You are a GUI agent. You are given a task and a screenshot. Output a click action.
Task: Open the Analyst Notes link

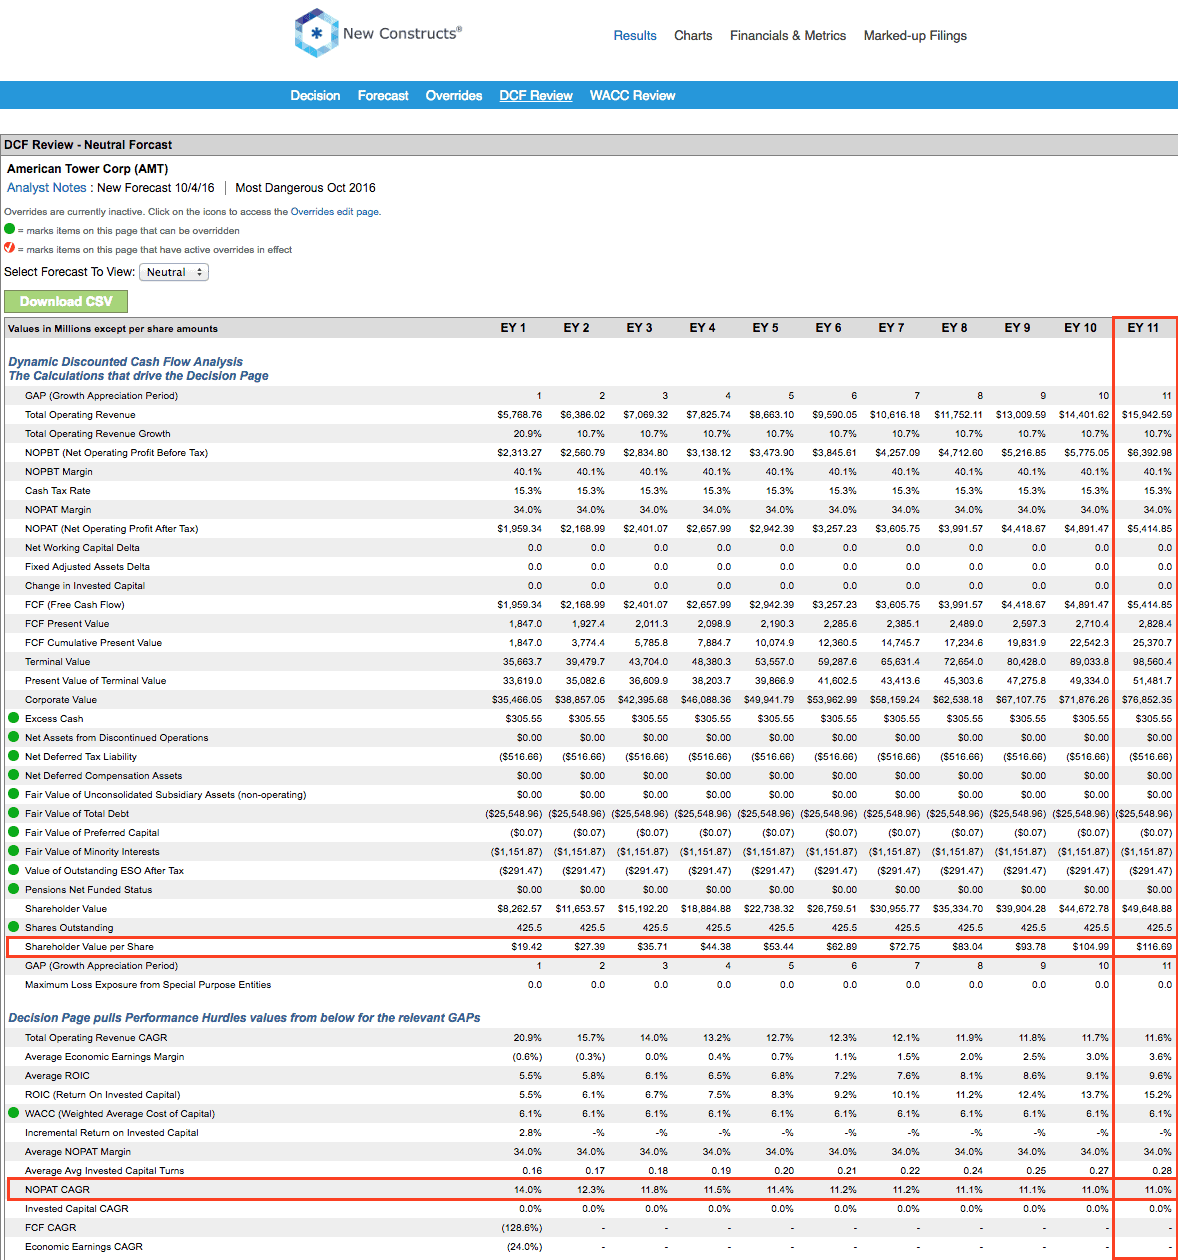[x=47, y=188]
